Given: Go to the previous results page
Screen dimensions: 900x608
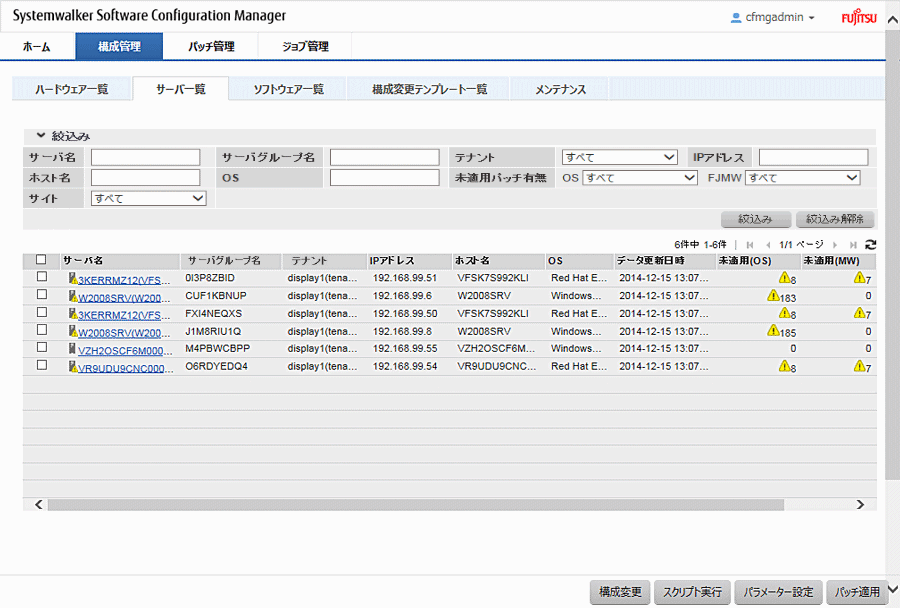Looking at the screenshot, I should pyautogui.click(x=768, y=245).
